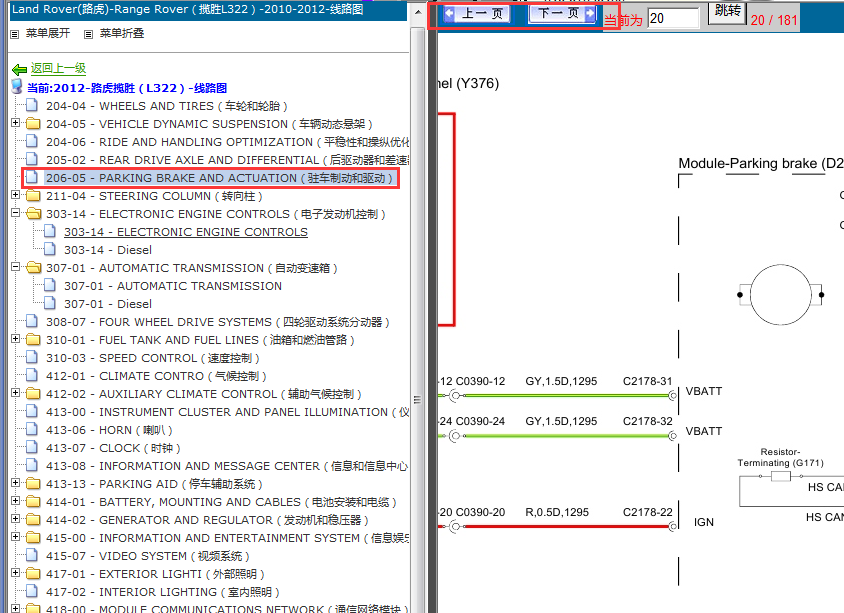The height and width of the screenshot is (613, 844).
Task: Click the Resistor-Terminating (G171) label
Action: (780, 457)
